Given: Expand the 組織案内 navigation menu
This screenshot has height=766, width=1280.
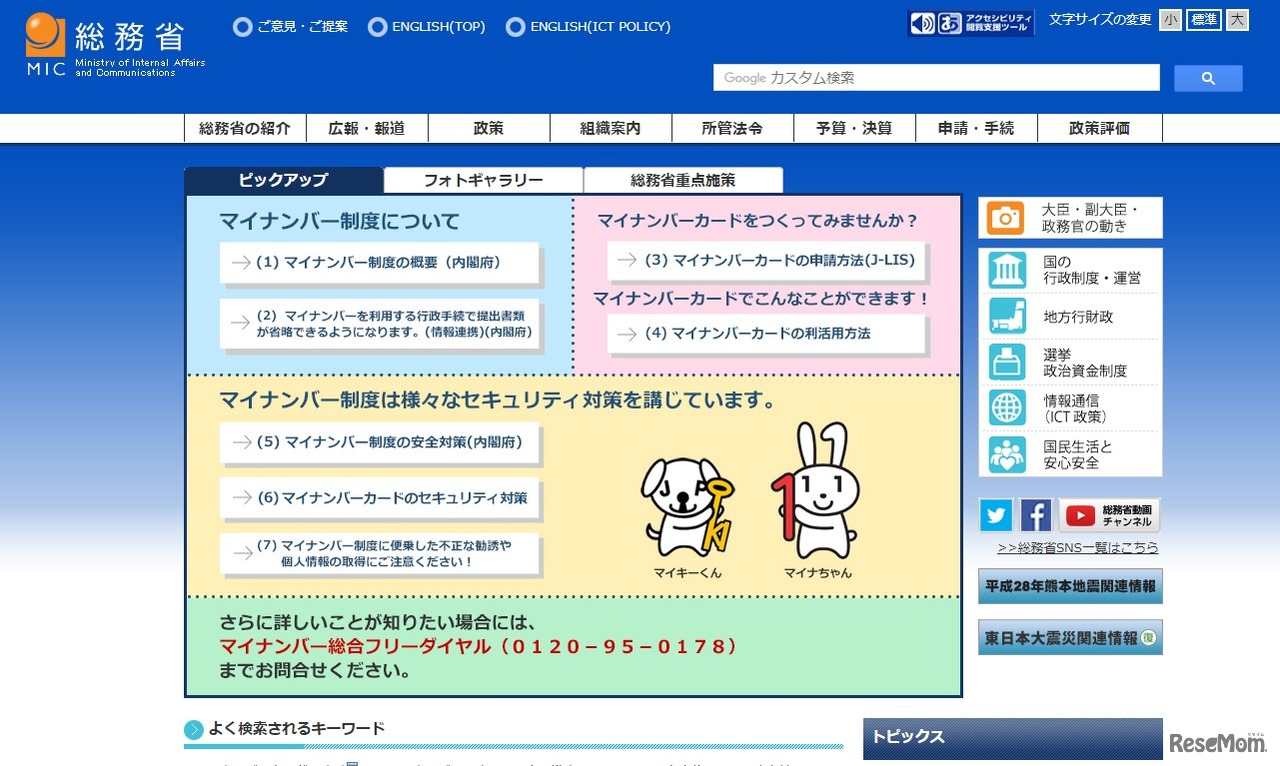Looking at the screenshot, I should click(611, 127).
